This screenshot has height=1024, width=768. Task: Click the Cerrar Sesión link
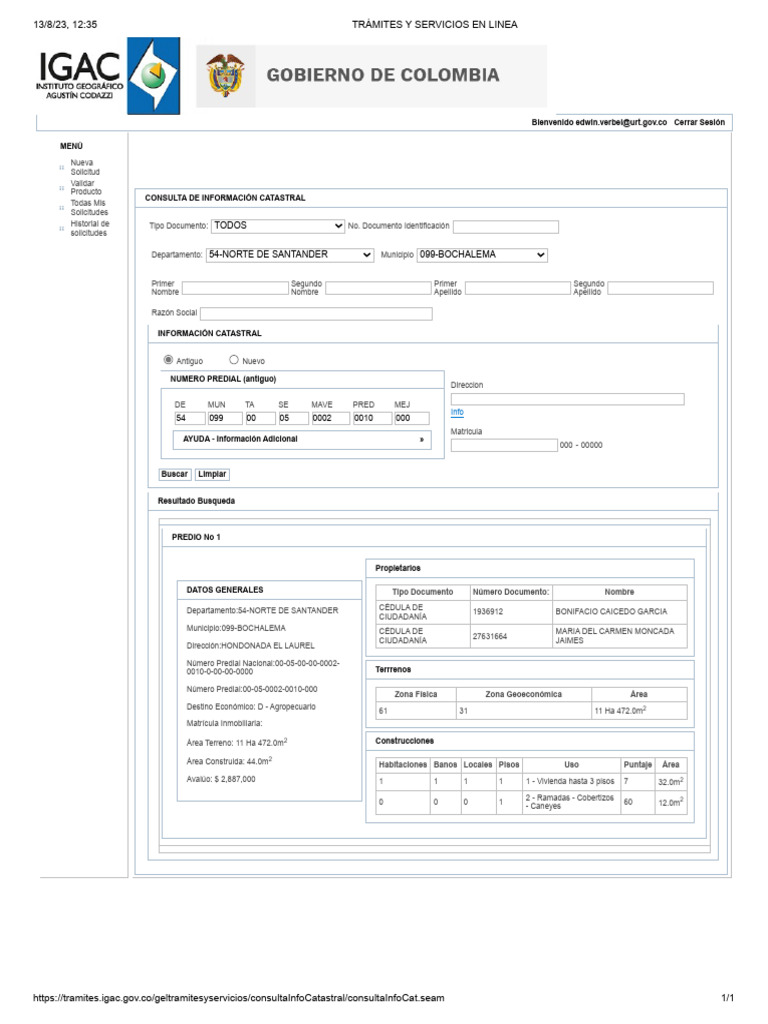pyautogui.click(x=699, y=122)
